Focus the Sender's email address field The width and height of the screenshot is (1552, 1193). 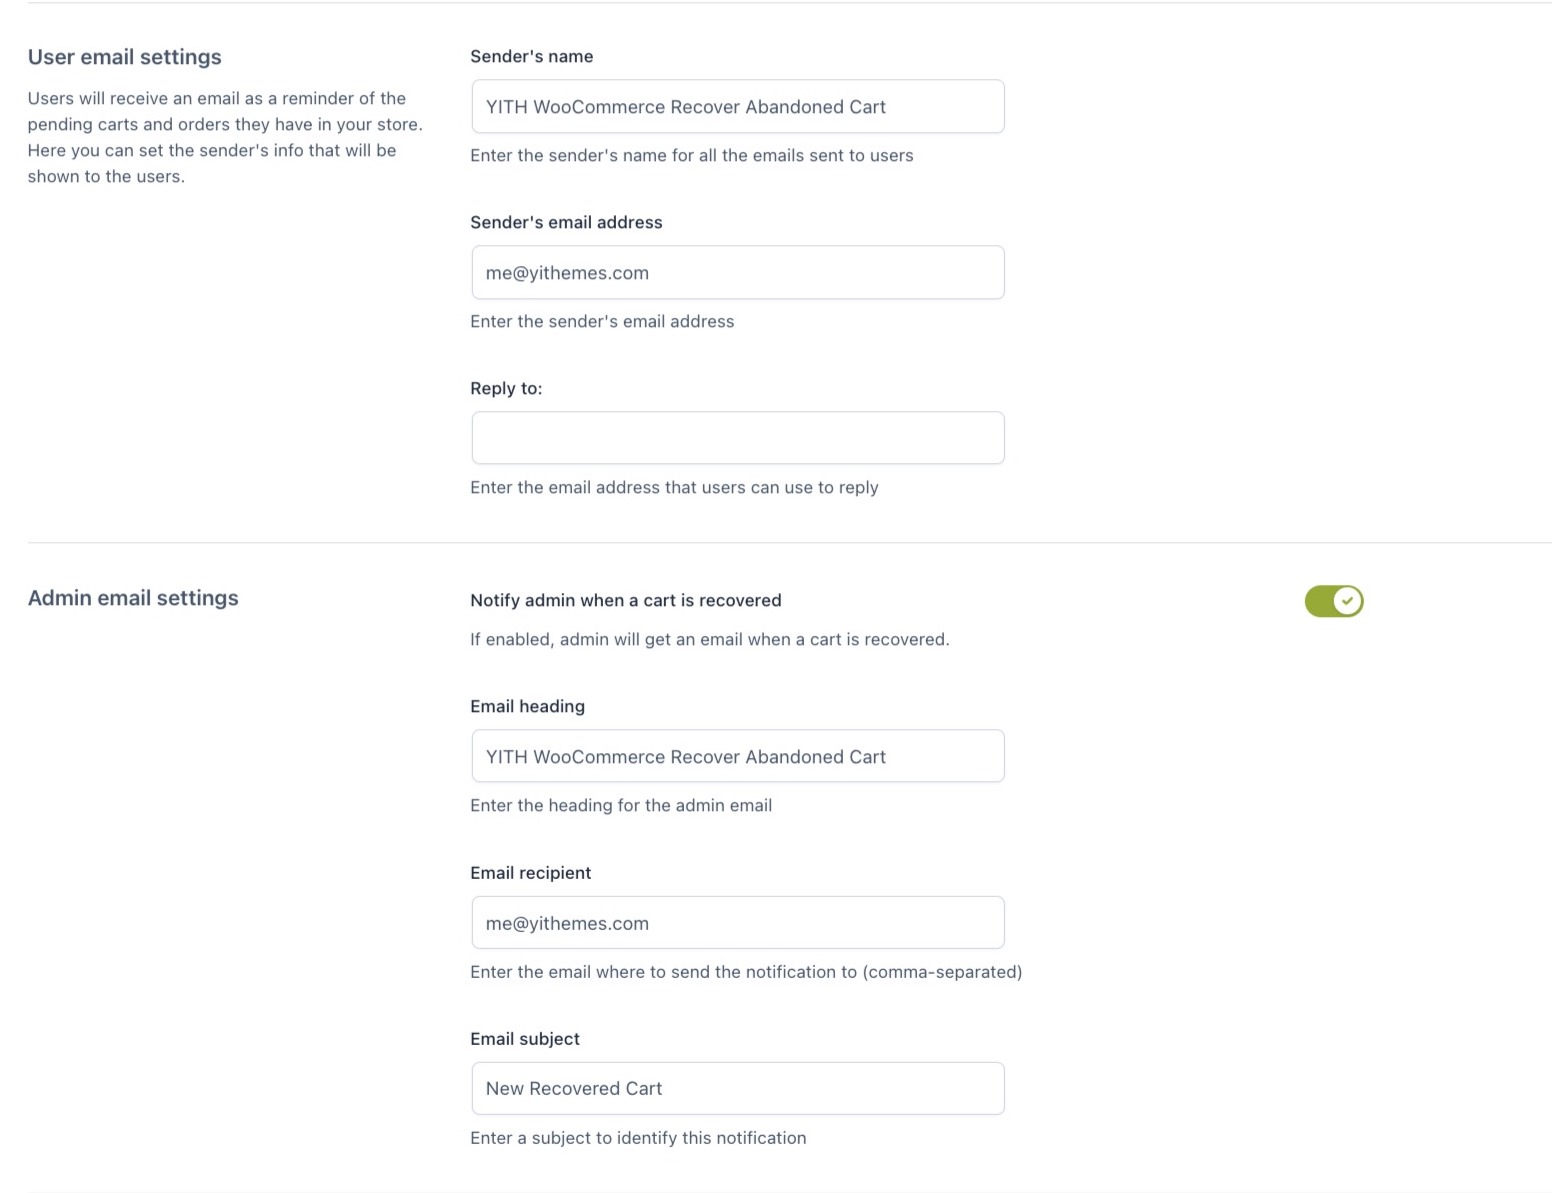tap(737, 273)
